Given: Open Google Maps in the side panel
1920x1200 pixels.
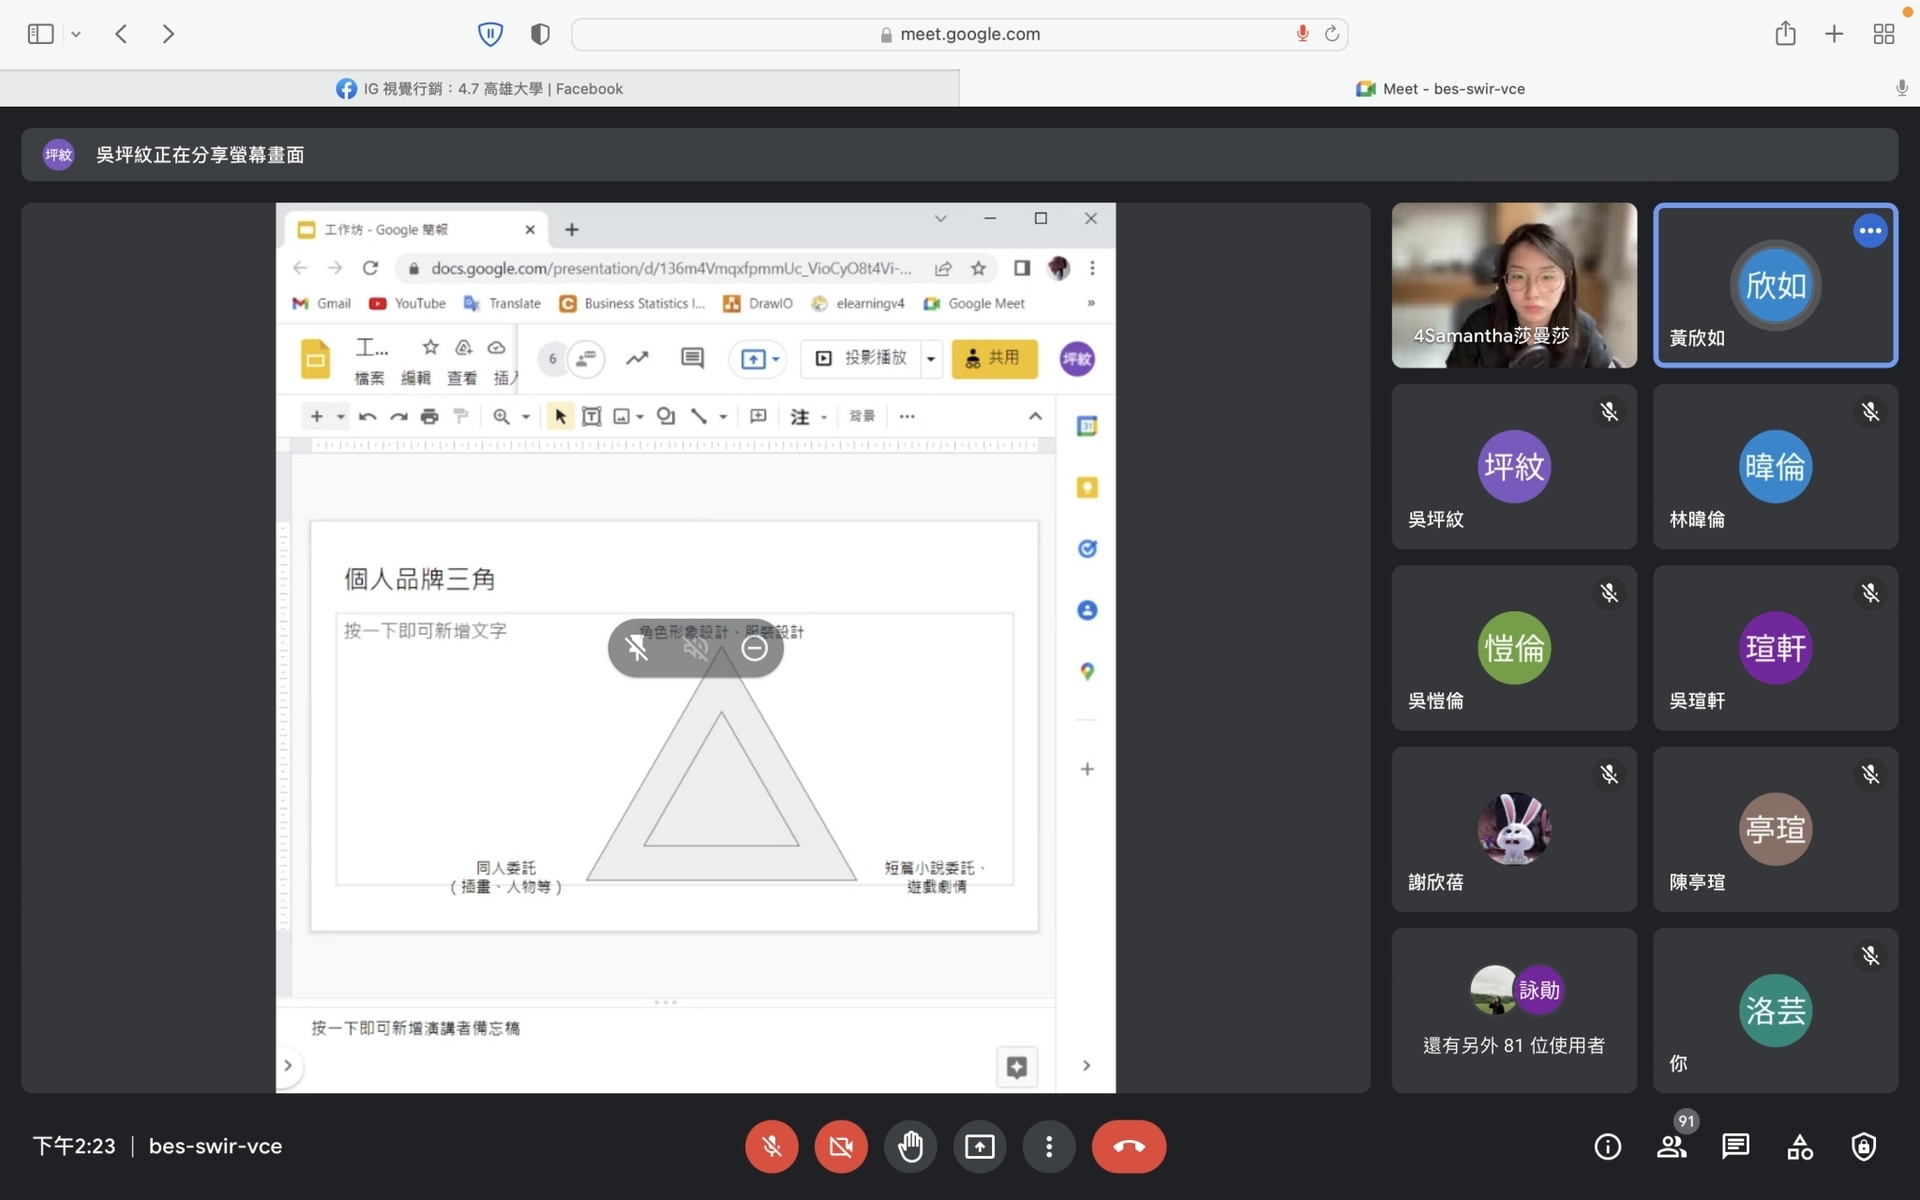Looking at the screenshot, I should [x=1087, y=671].
